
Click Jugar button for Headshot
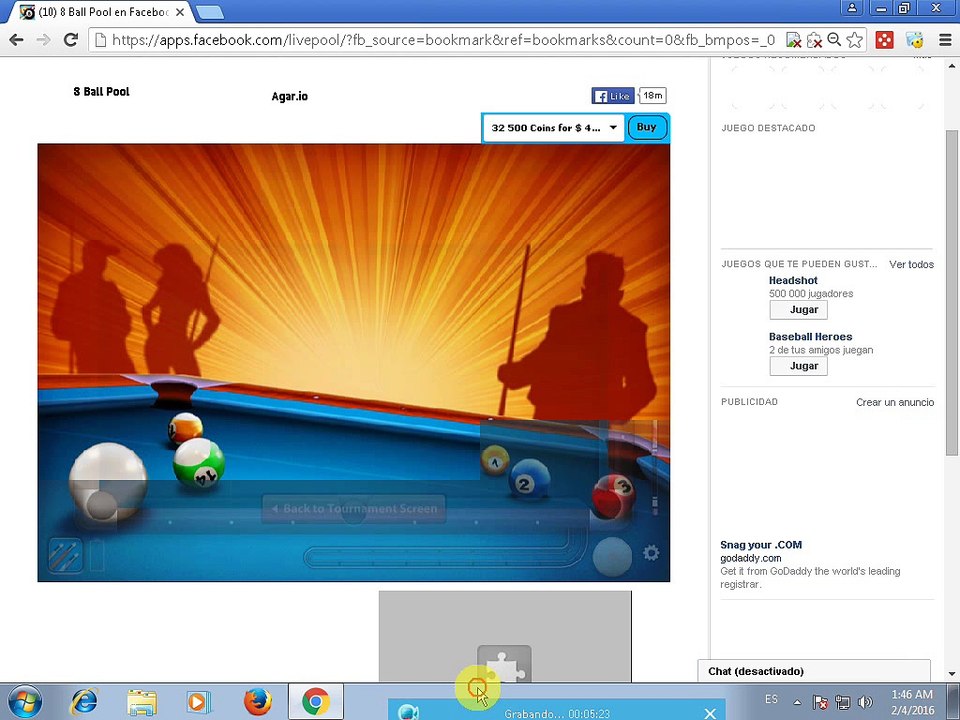pyautogui.click(x=798, y=310)
